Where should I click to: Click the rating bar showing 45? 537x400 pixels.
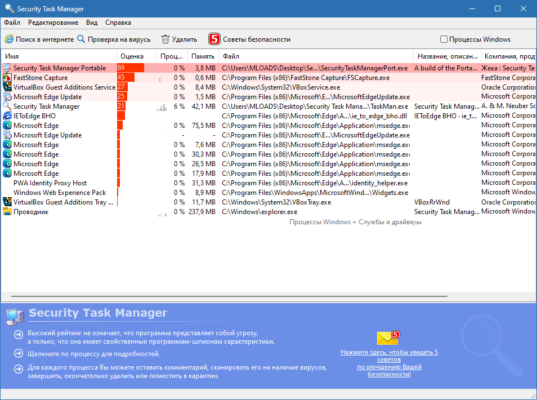coord(126,77)
